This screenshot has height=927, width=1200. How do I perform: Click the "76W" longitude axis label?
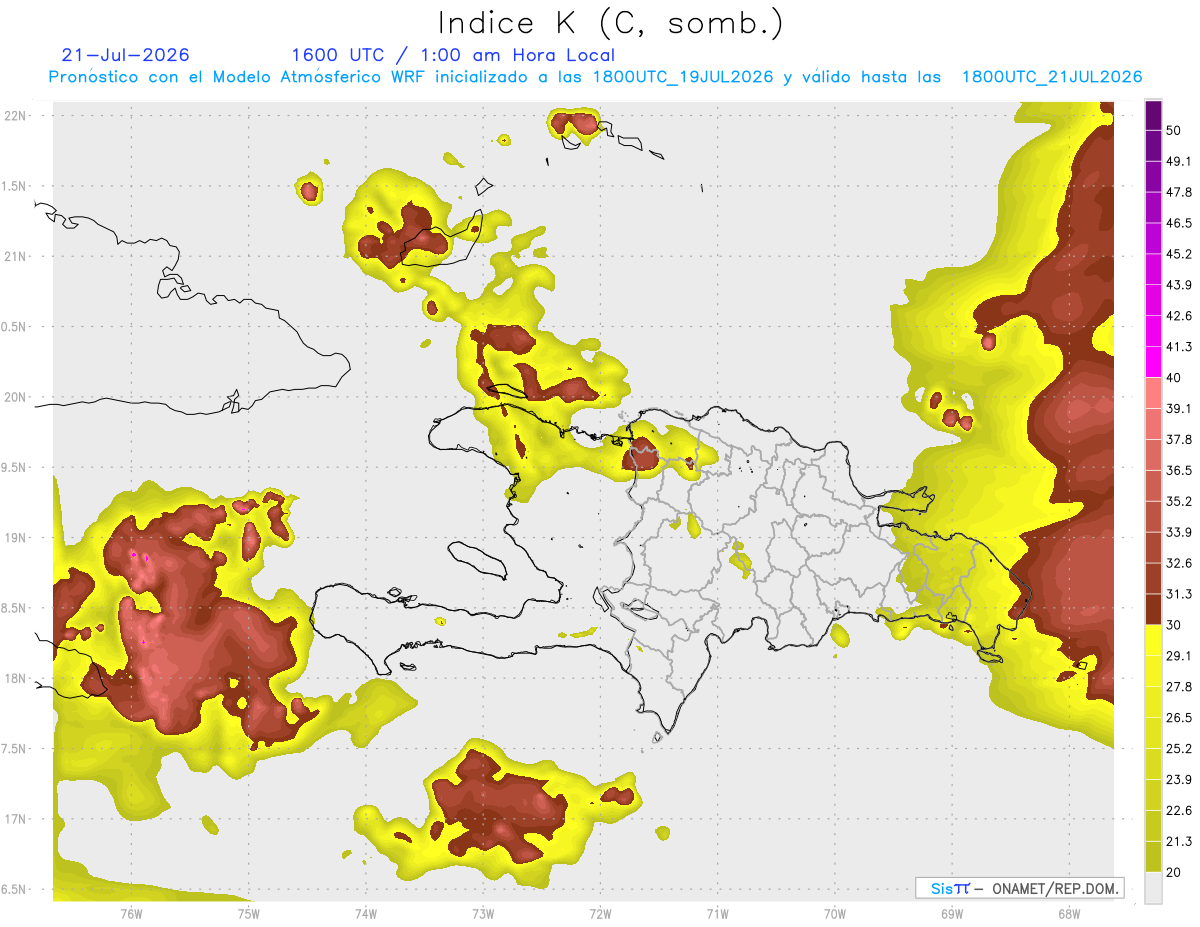click(x=131, y=914)
